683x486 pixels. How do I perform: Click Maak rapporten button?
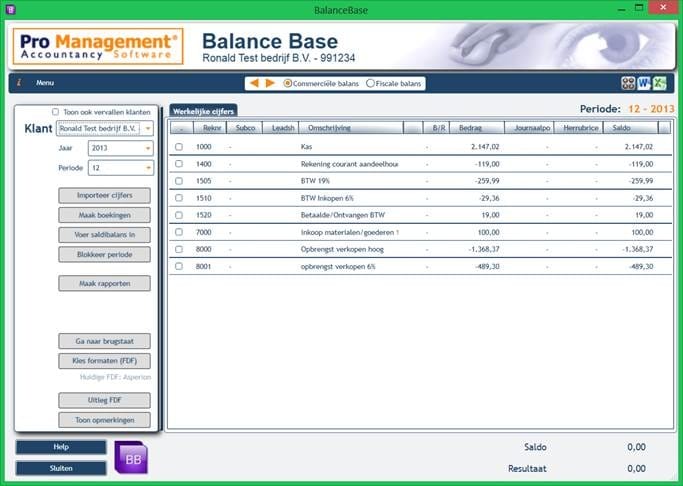point(105,284)
